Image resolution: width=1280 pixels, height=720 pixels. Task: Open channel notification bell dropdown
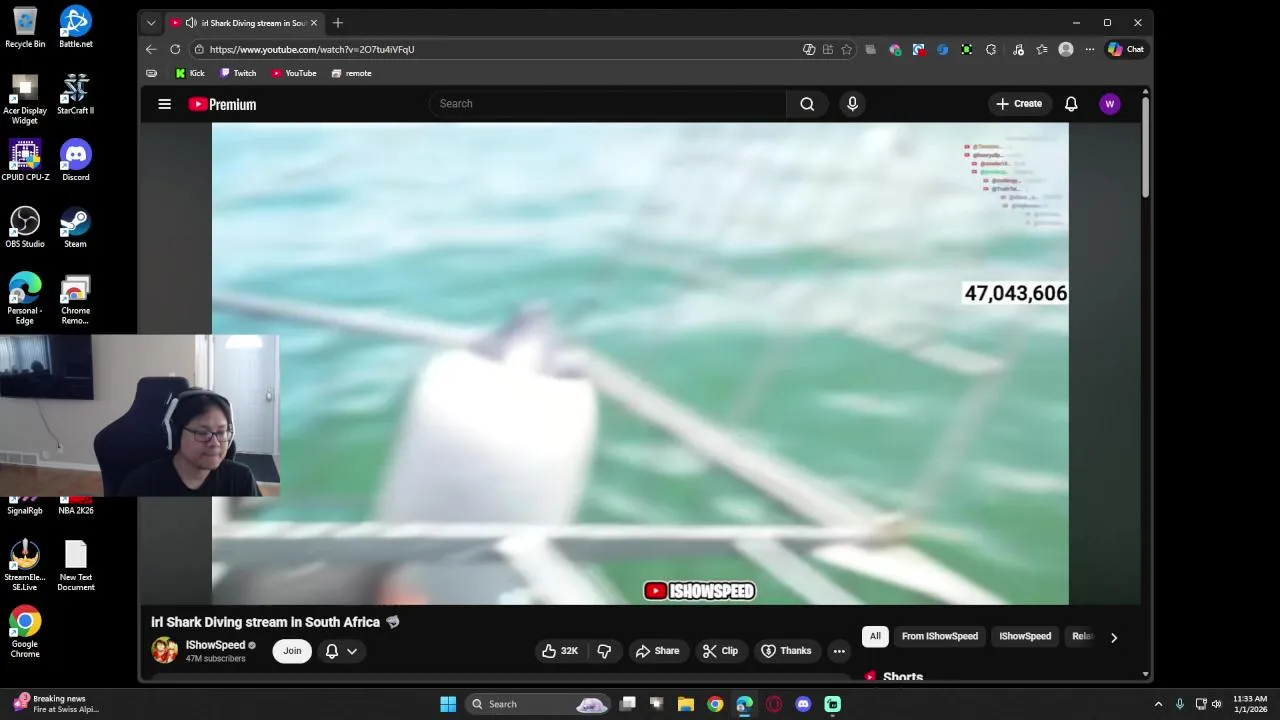point(341,651)
